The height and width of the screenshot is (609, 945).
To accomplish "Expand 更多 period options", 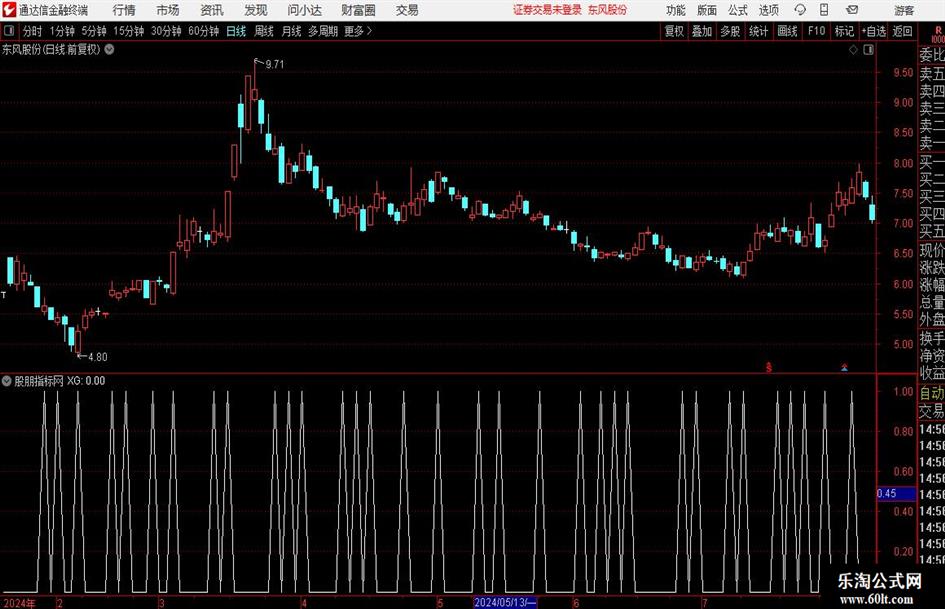I will pyautogui.click(x=358, y=31).
